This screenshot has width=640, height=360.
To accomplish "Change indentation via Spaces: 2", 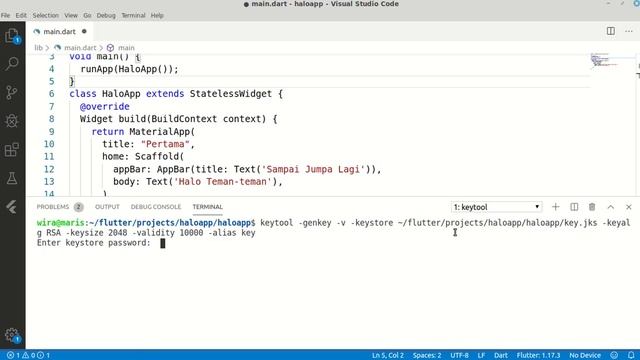I will [427, 355].
